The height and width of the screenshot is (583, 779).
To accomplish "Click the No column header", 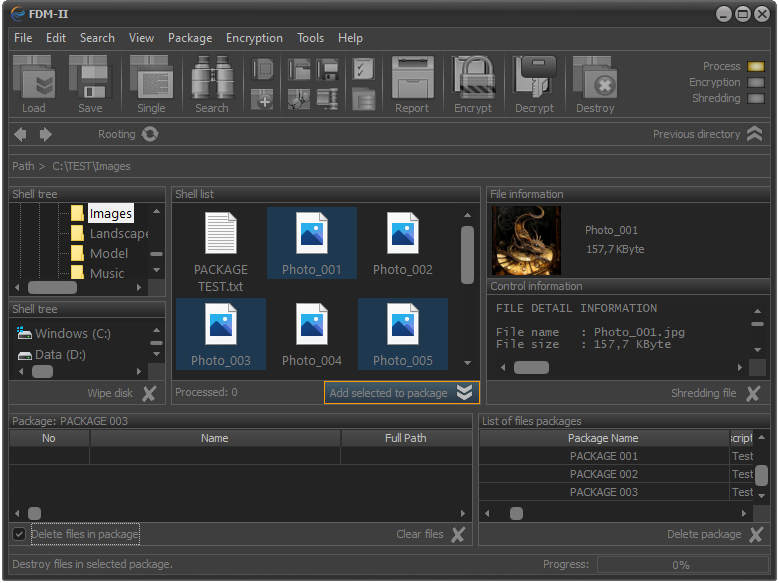I will click(49, 438).
